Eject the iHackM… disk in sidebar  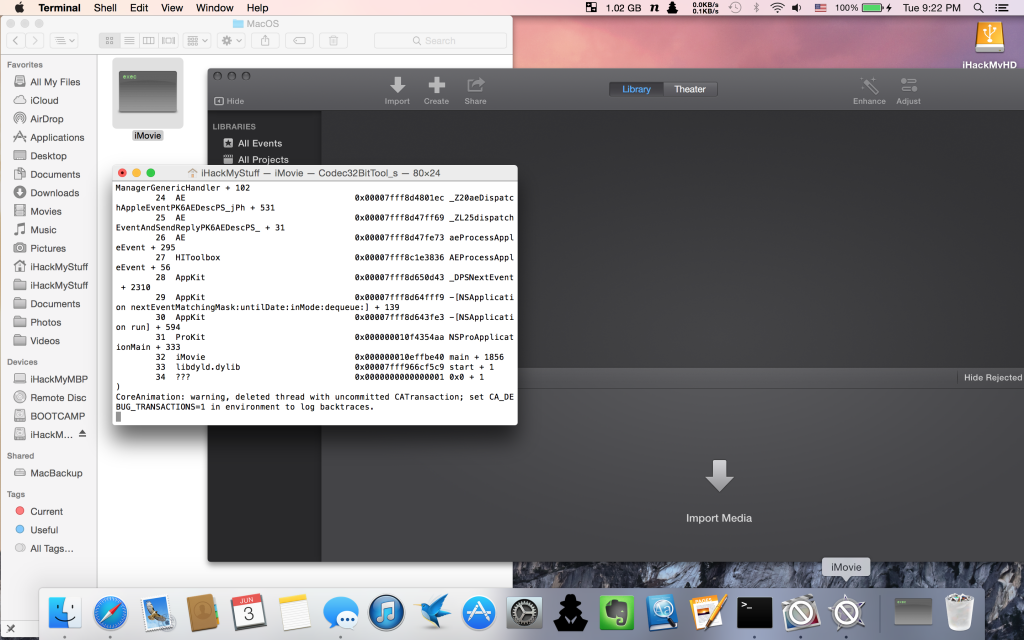pyautogui.click(x=83, y=434)
